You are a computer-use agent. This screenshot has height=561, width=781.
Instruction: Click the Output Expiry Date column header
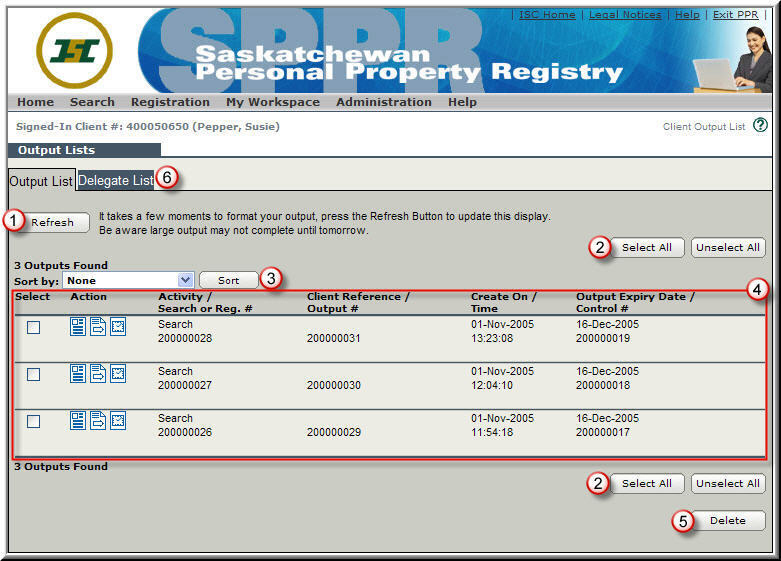pyautogui.click(x=635, y=302)
